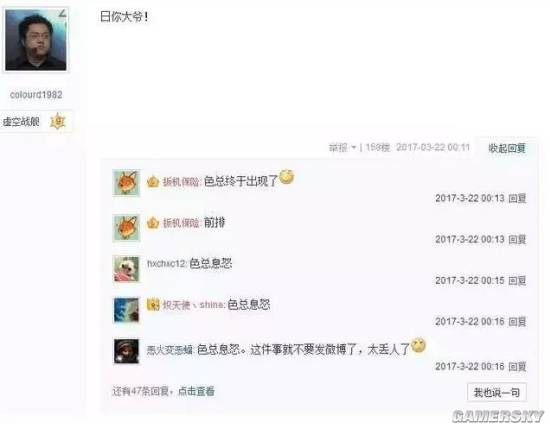Open the 虚空战舰 member title badge

click(x=21, y=122)
